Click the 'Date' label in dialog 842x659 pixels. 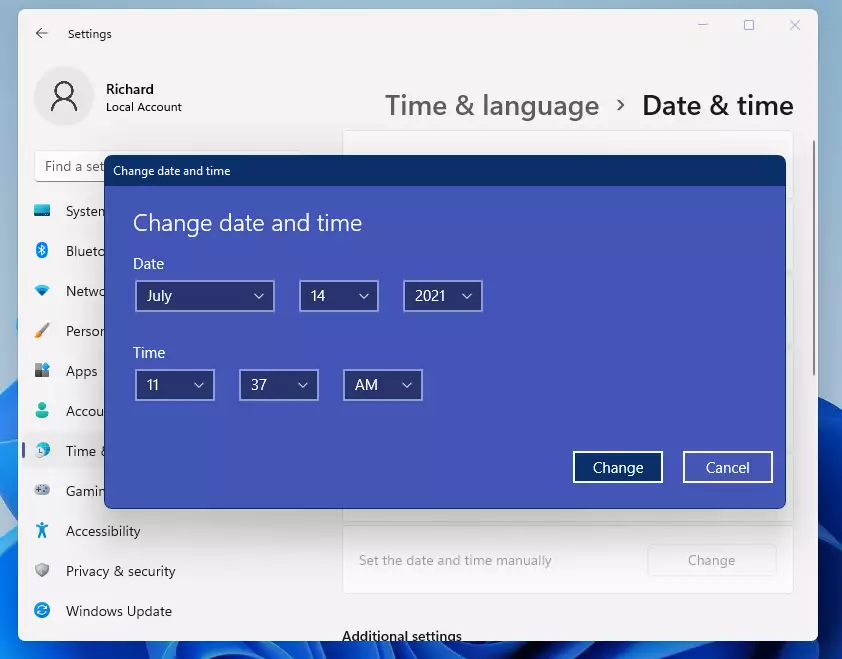[x=148, y=264]
